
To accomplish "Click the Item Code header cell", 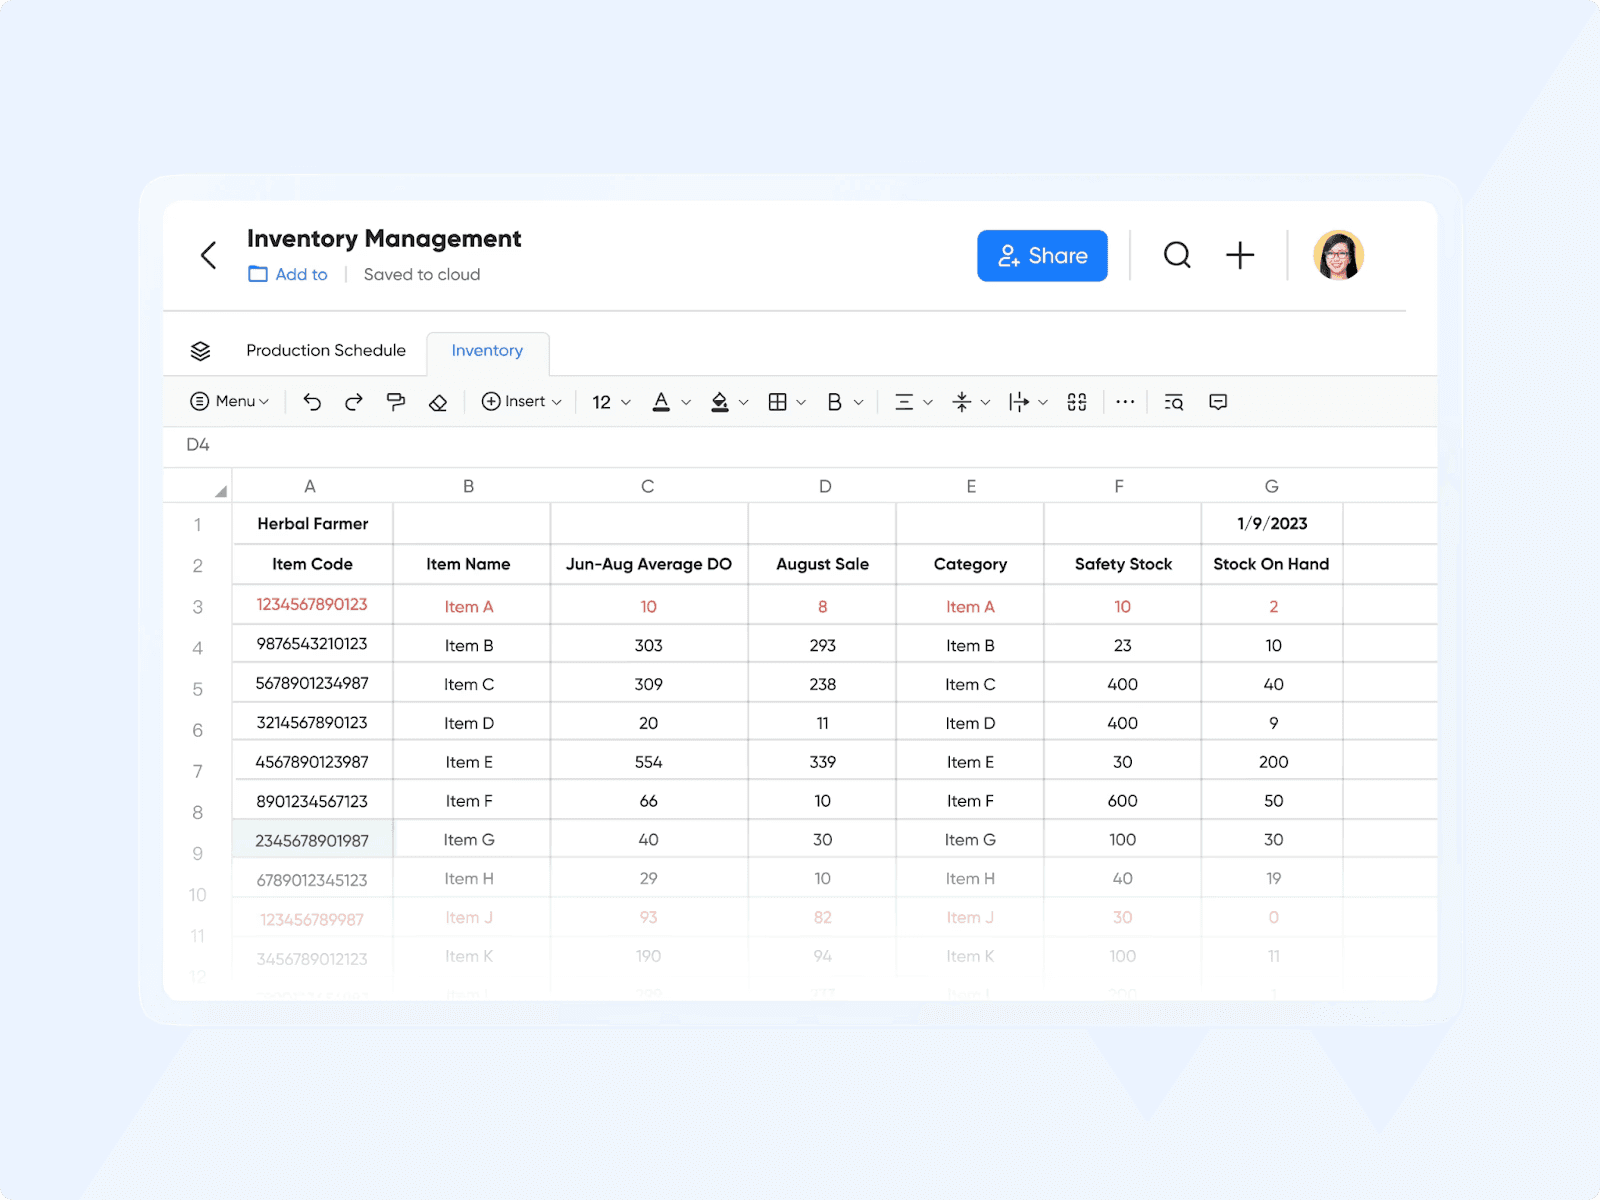I will pos(313,564).
